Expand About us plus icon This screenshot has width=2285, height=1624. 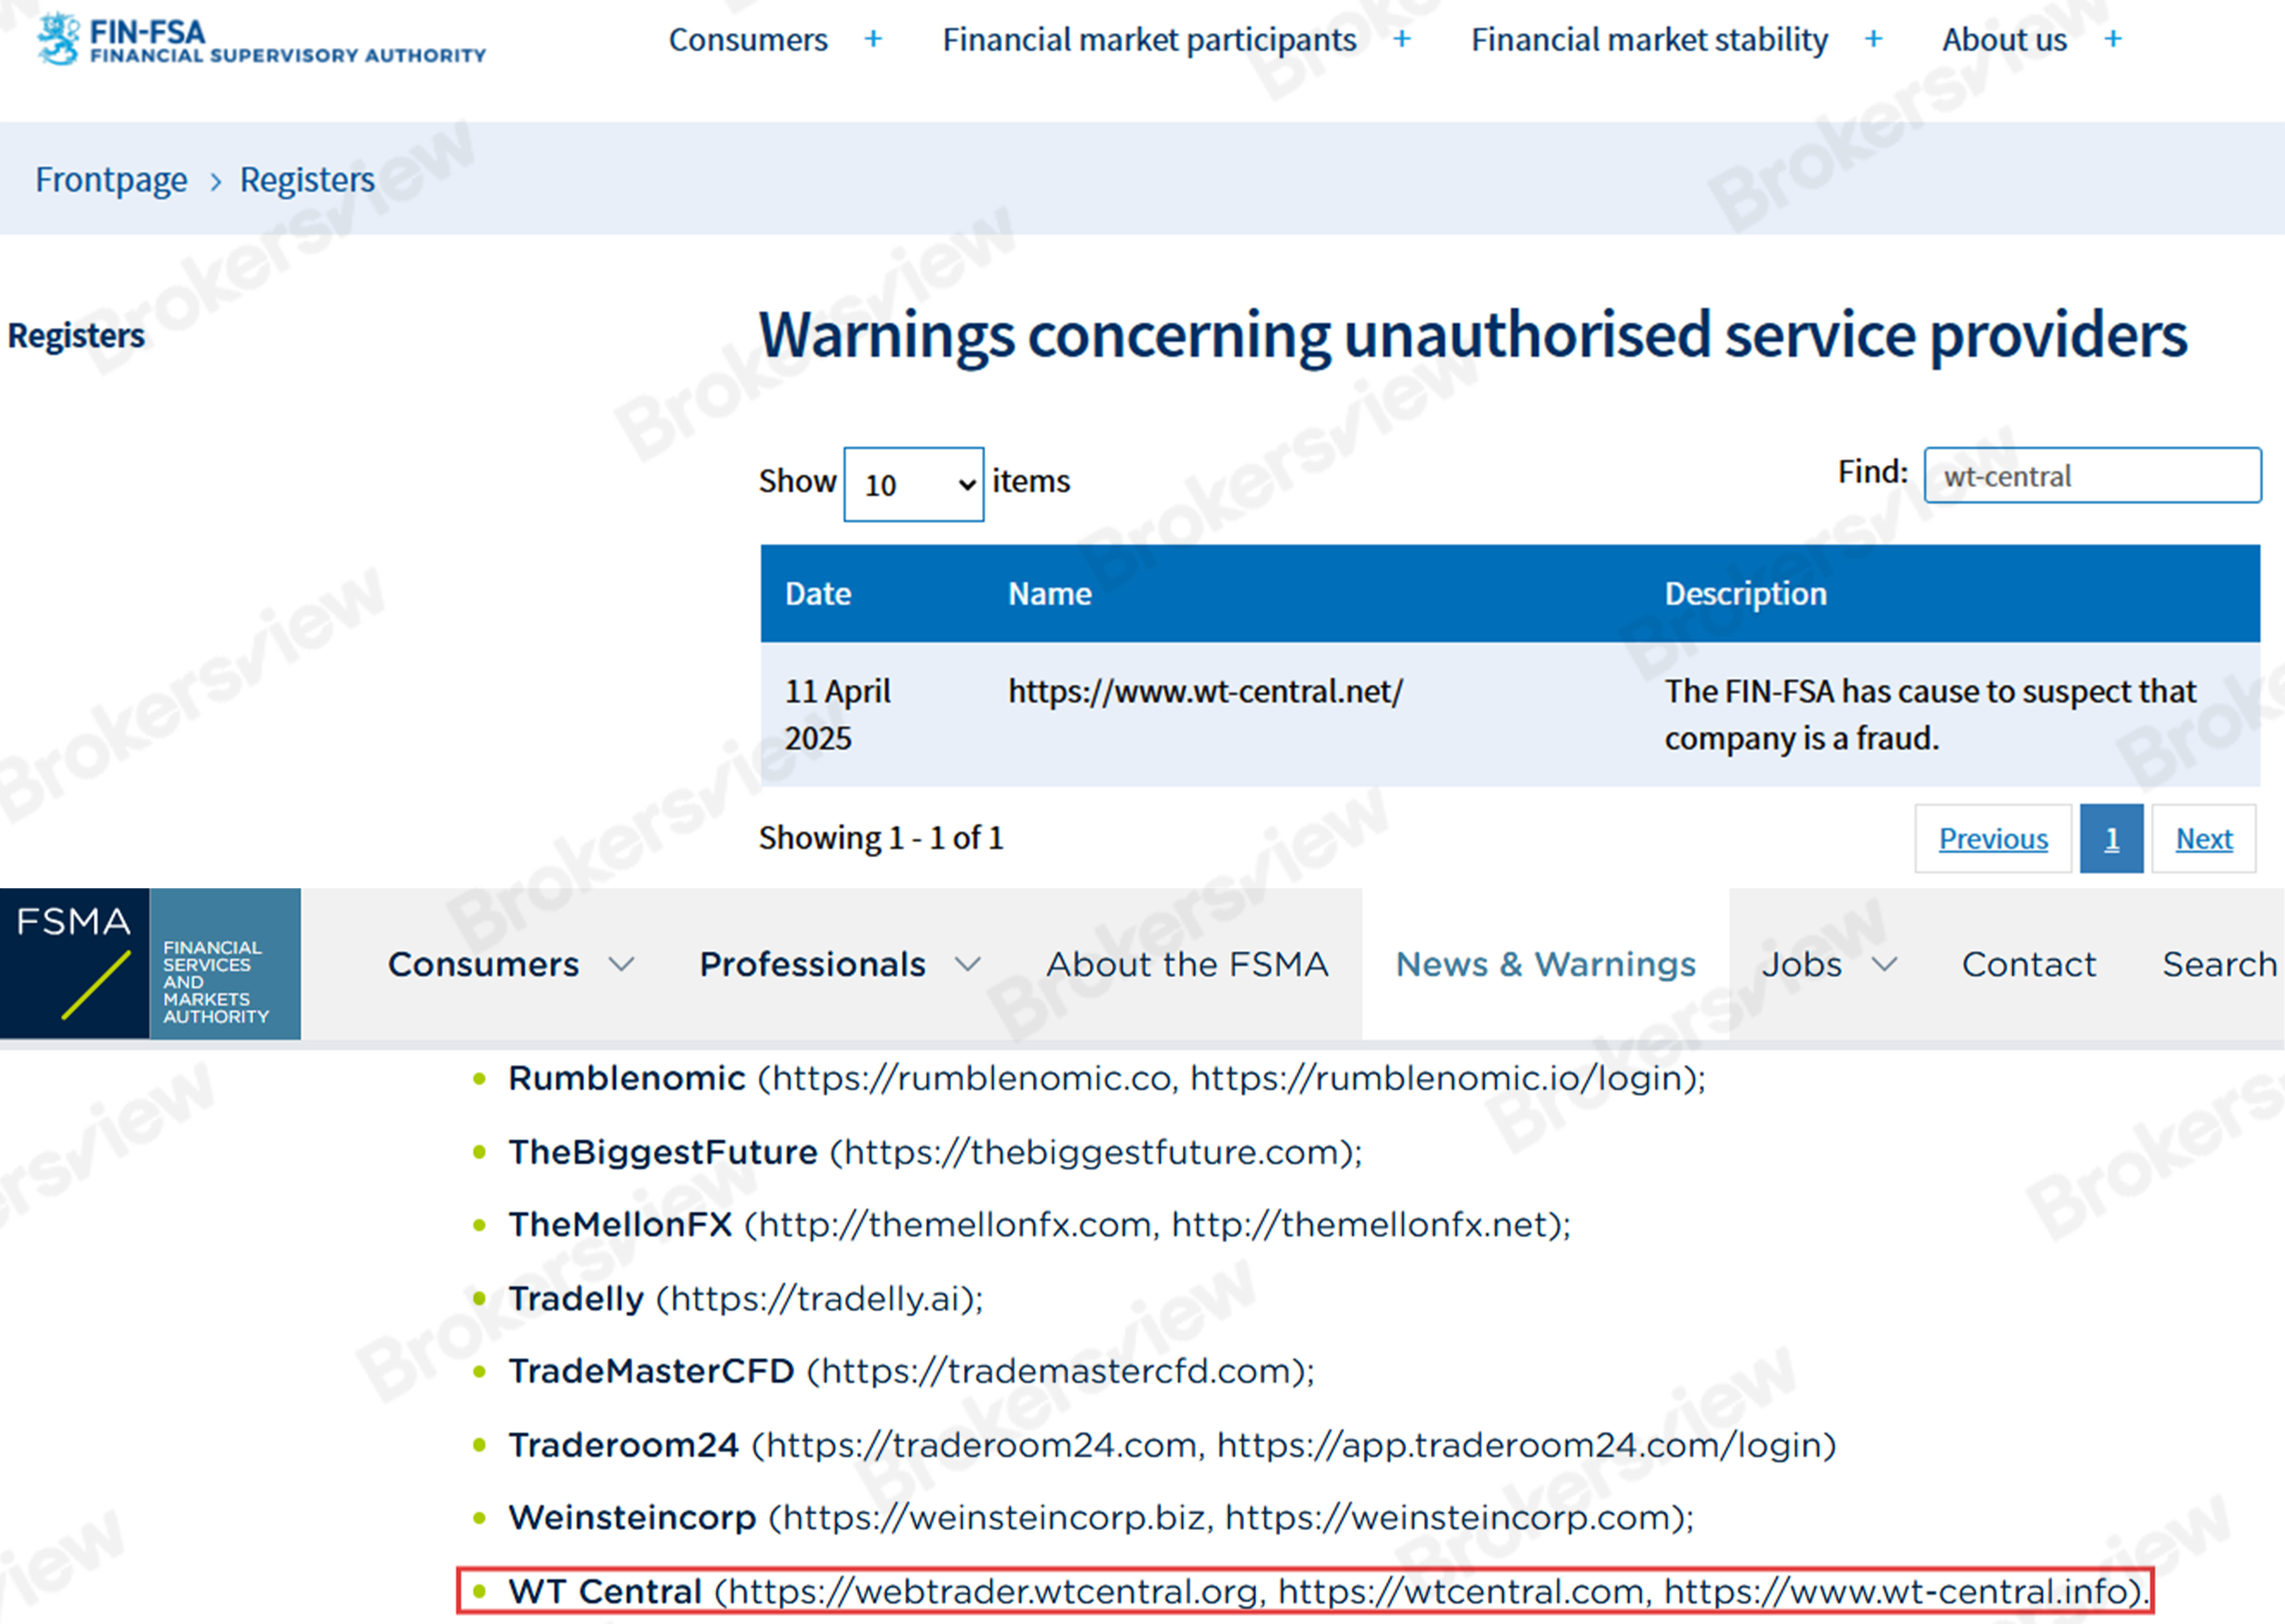pyautogui.click(x=2112, y=39)
